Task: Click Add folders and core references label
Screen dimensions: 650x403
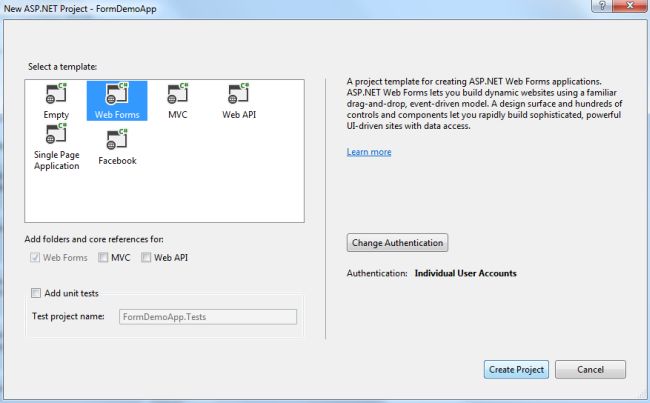Action: (x=94, y=239)
